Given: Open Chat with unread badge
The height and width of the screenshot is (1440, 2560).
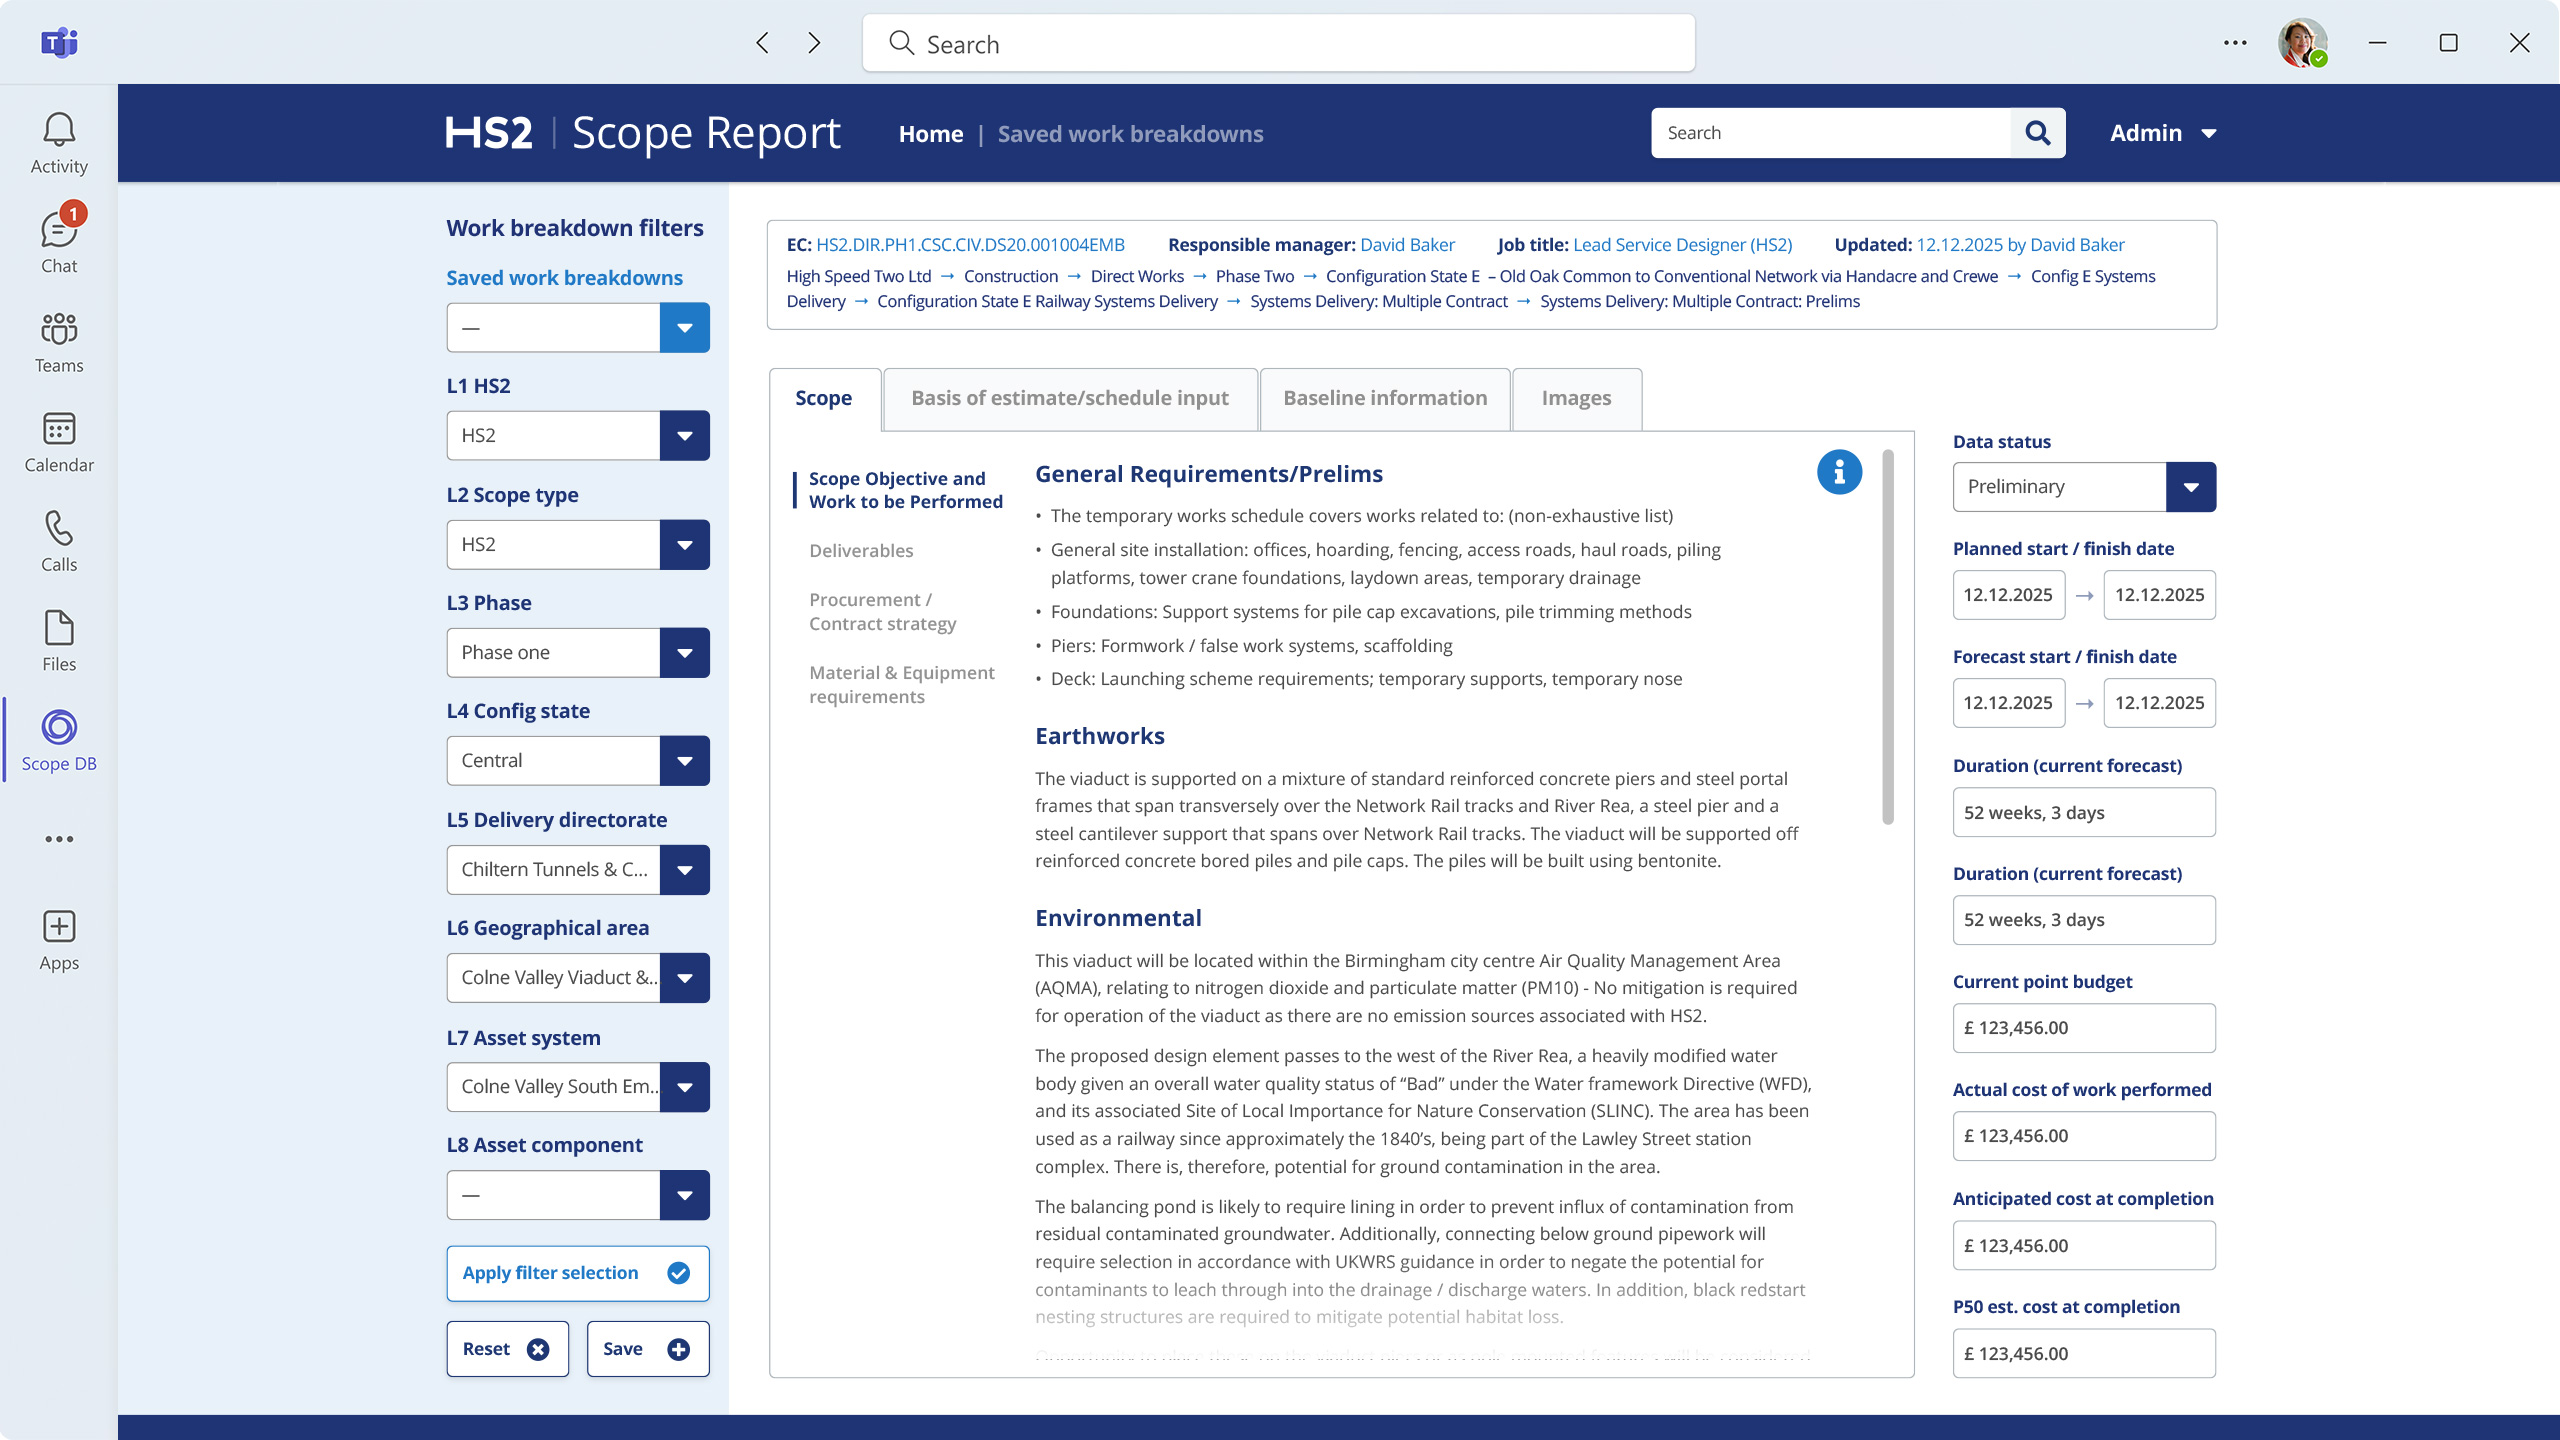Looking at the screenshot, I should click(59, 241).
